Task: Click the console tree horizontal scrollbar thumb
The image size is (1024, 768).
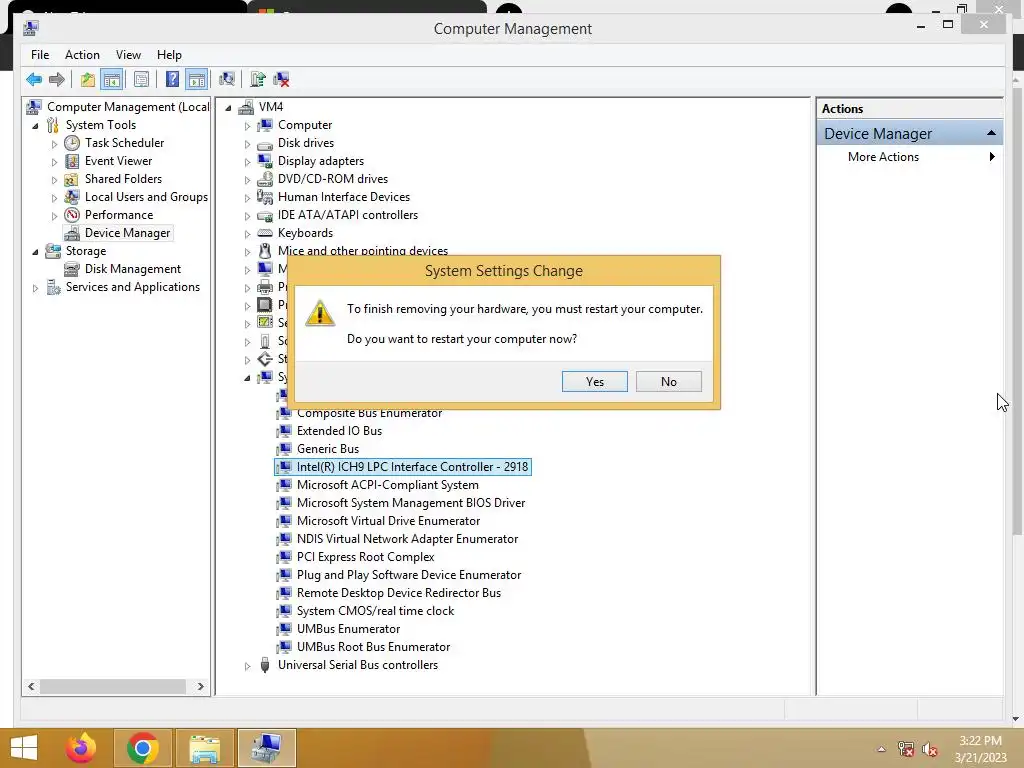Action: pos(112,686)
